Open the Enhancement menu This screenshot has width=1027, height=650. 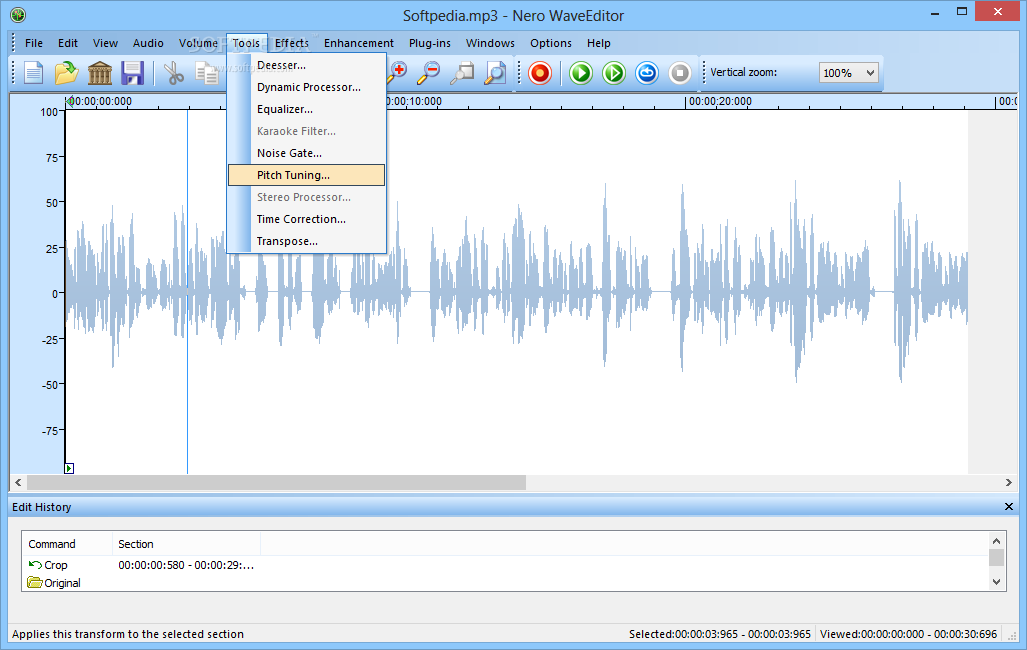[x=359, y=43]
